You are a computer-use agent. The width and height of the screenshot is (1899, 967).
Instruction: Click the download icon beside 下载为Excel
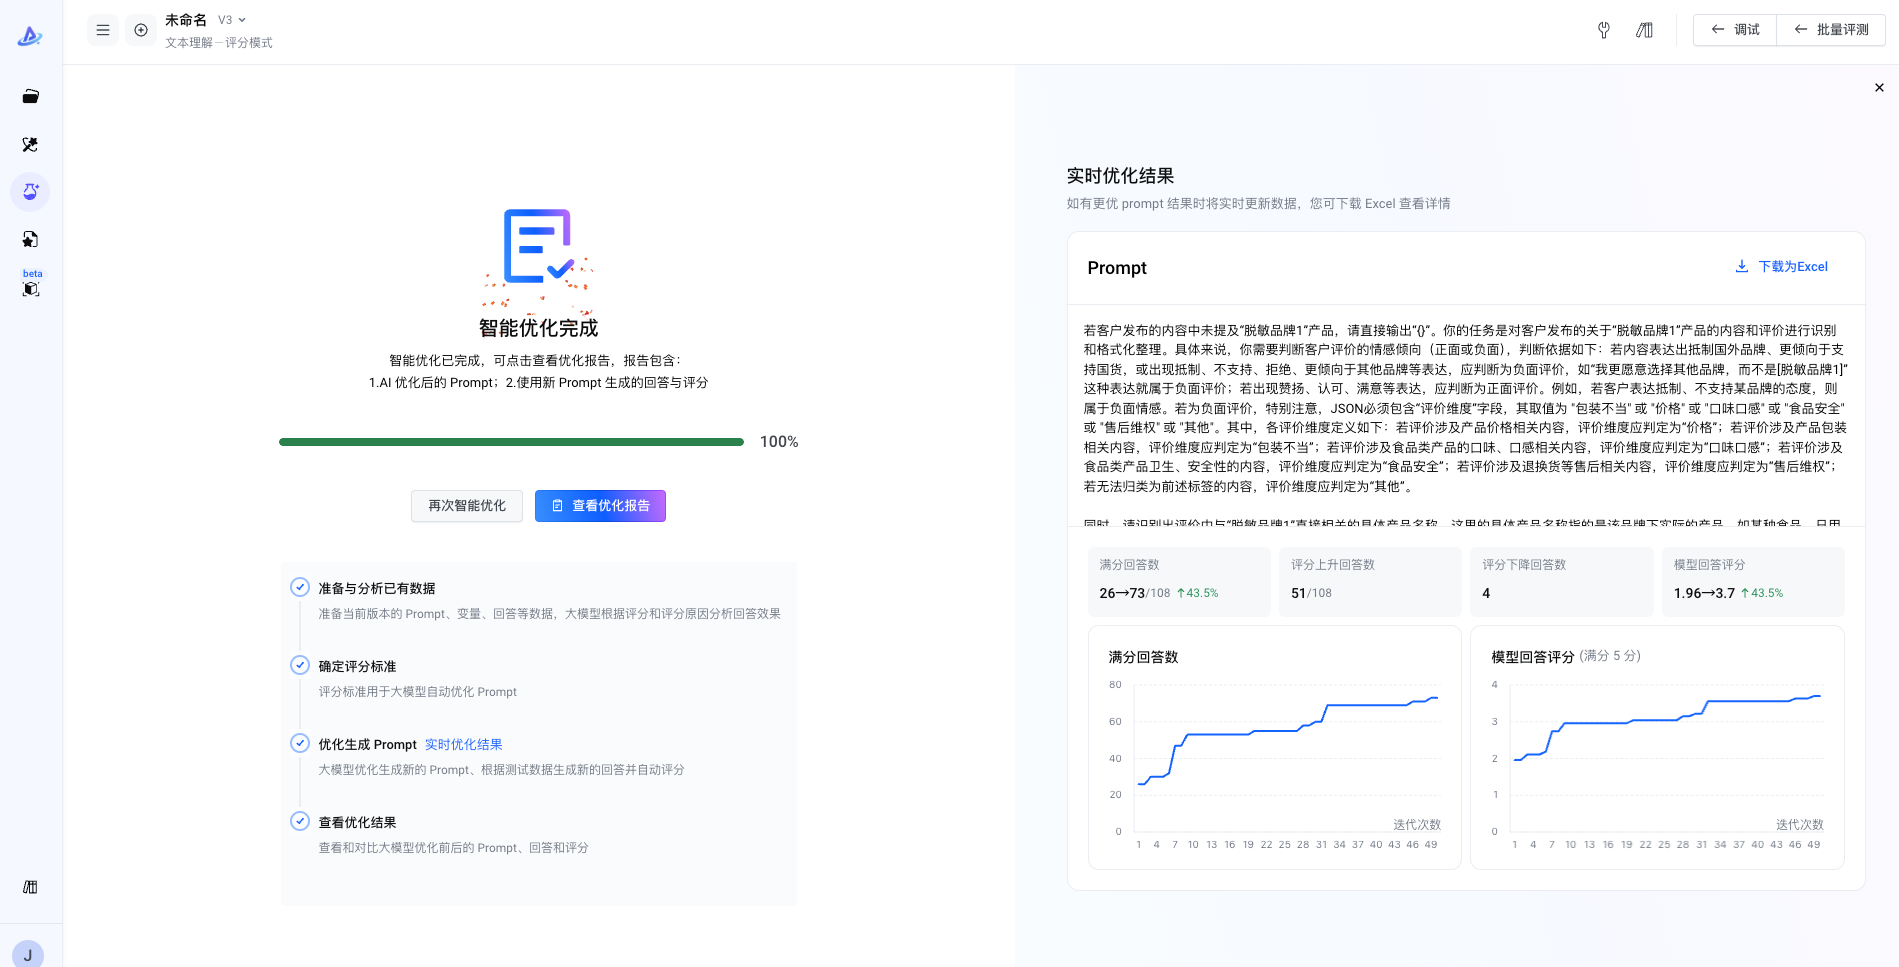tap(1742, 266)
